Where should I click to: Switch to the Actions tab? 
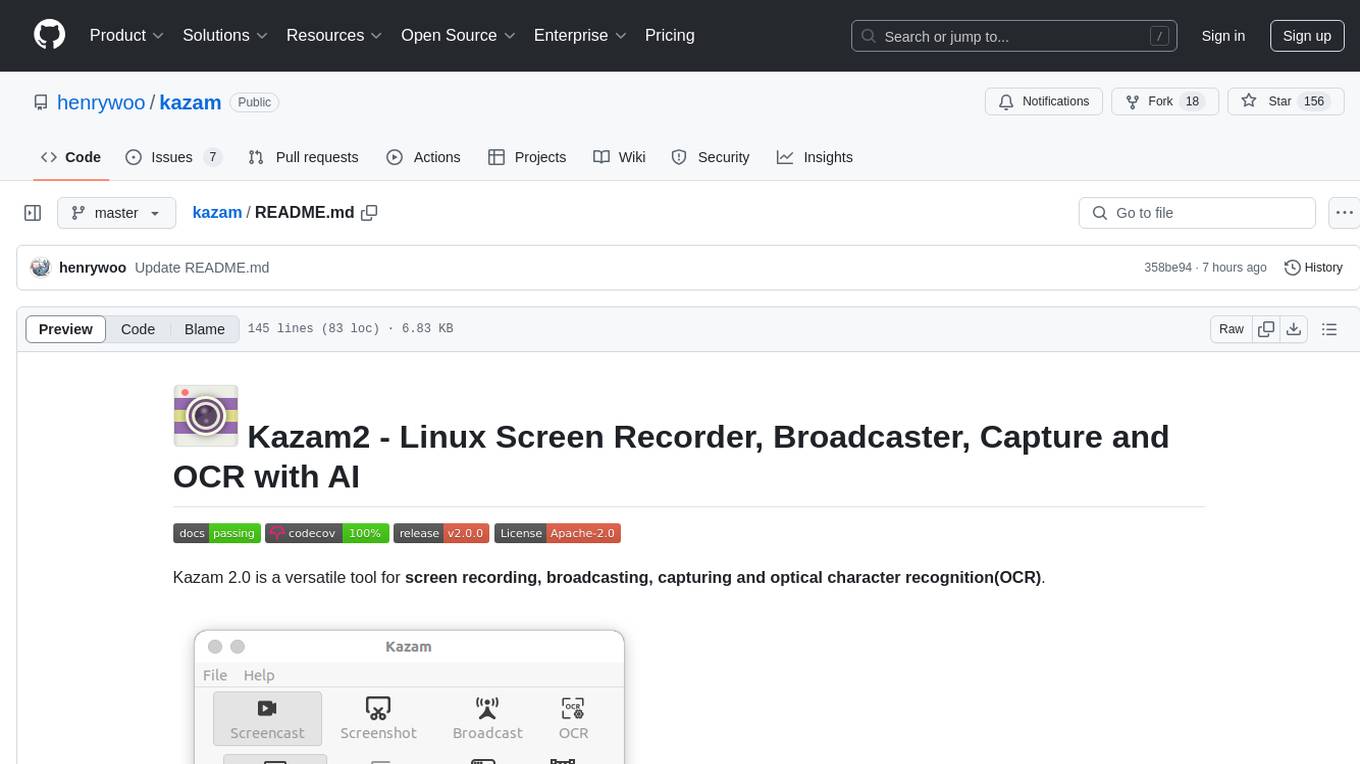[x=423, y=157]
